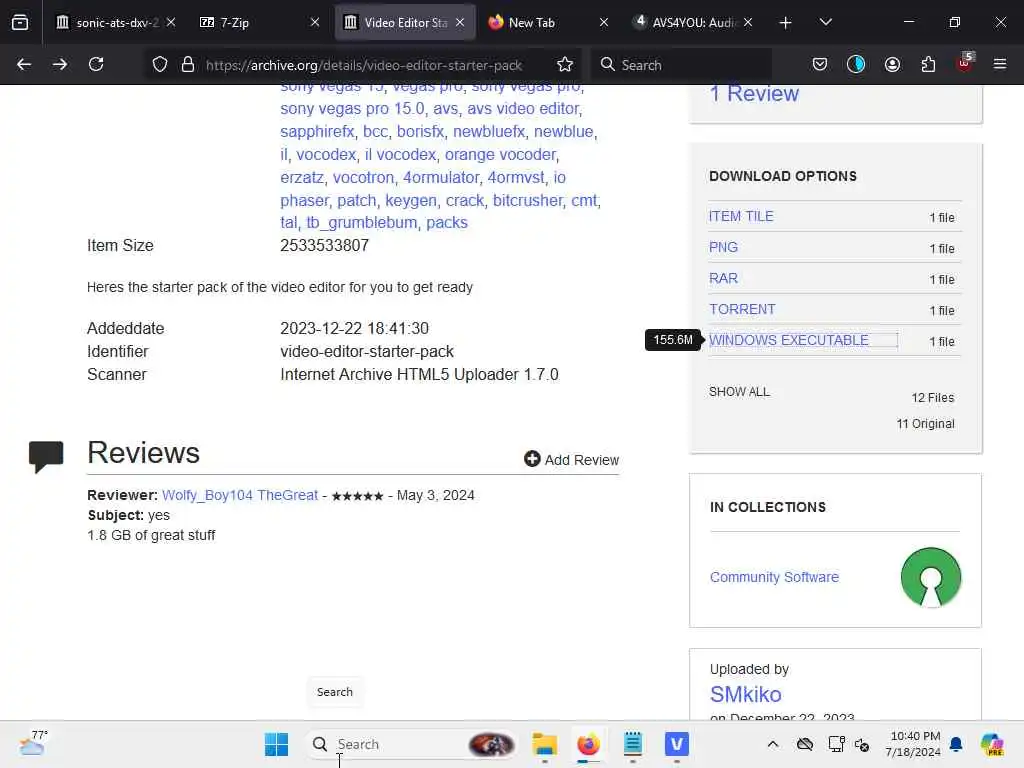The width and height of the screenshot is (1024, 768).
Task: Click the sapphirefx topic tag
Action: tap(317, 132)
